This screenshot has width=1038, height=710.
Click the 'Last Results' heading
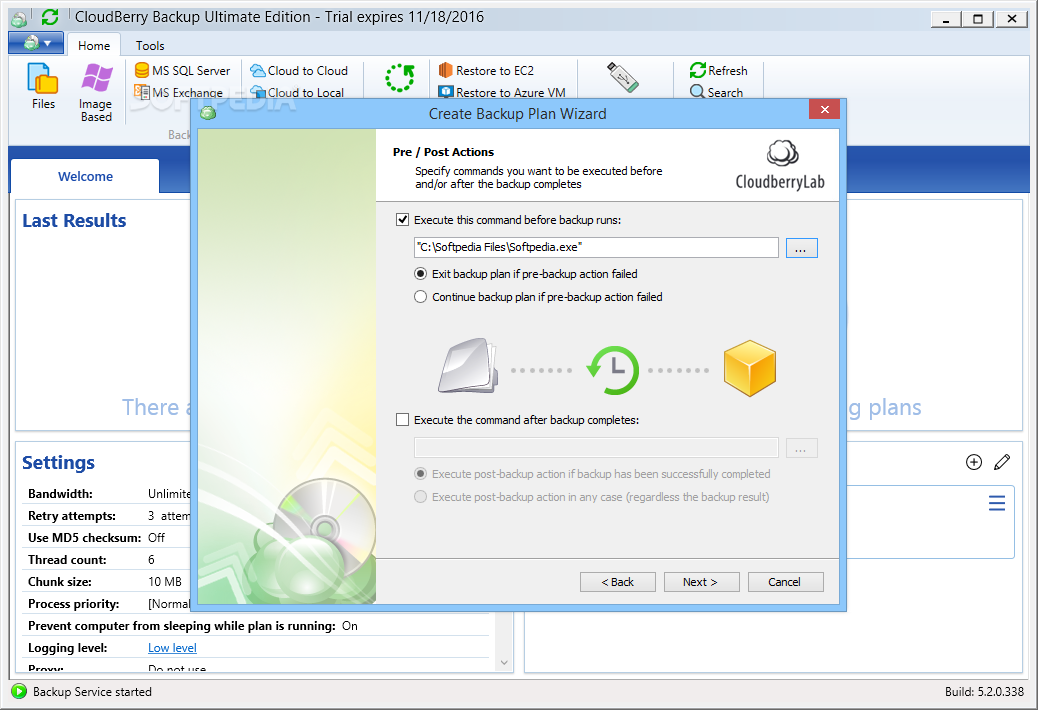click(x=74, y=220)
